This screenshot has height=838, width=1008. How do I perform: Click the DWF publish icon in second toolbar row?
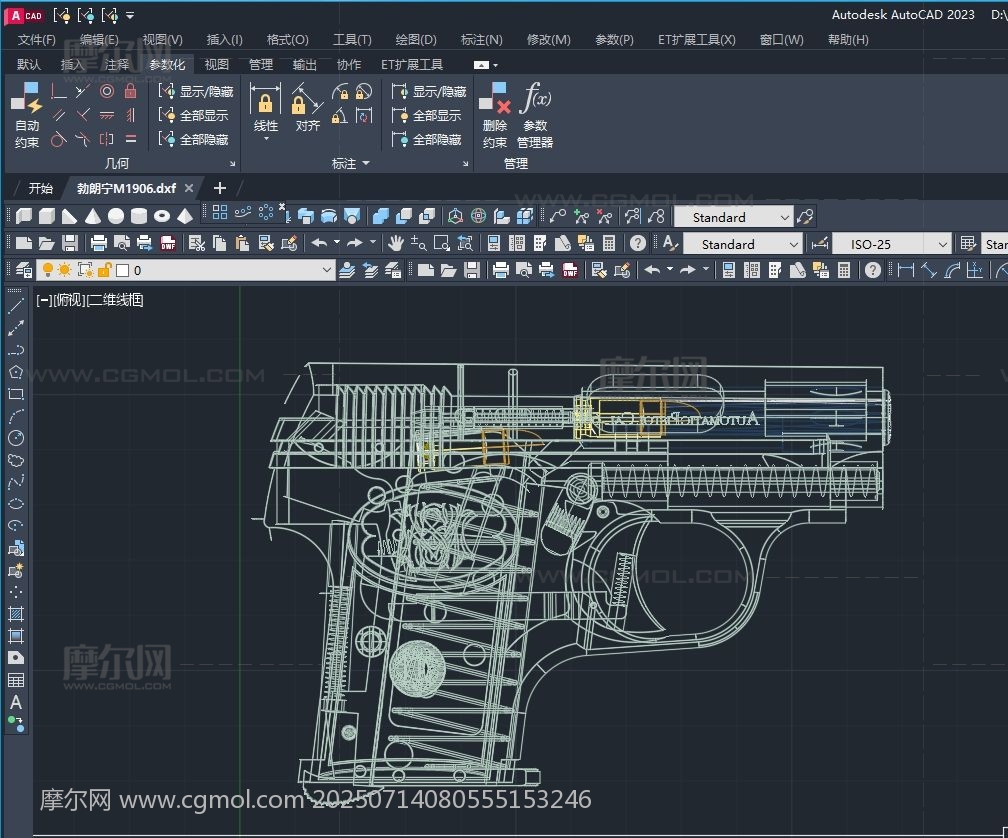pos(168,244)
